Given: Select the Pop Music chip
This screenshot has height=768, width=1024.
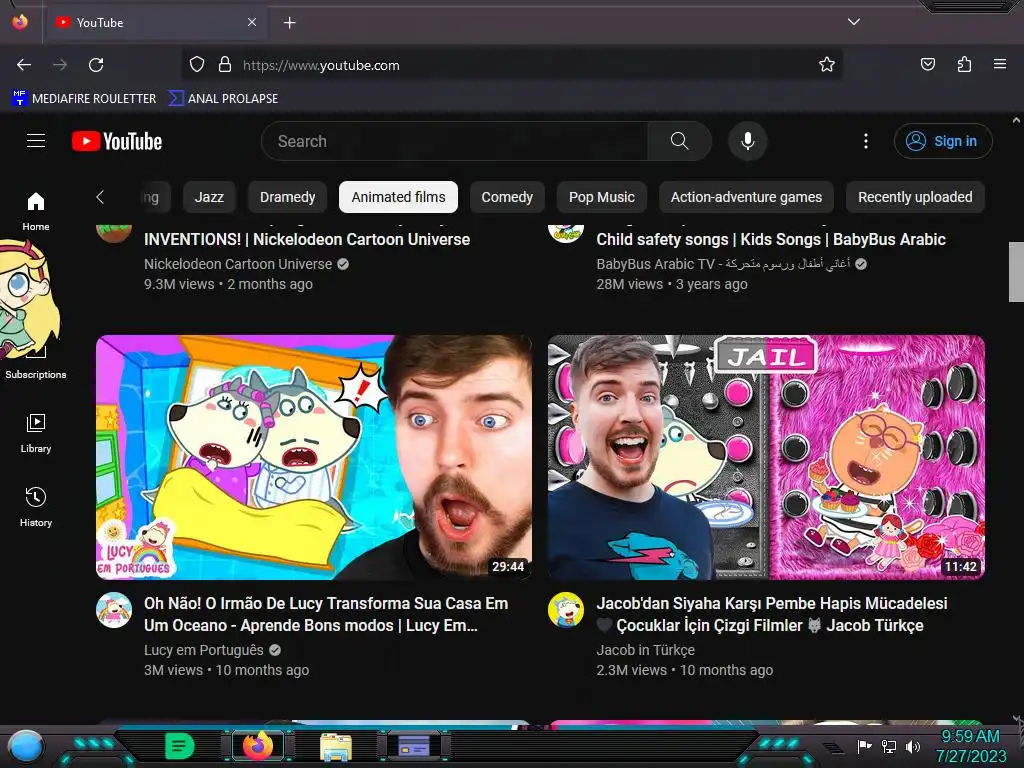Looking at the screenshot, I should pos(601,197).
